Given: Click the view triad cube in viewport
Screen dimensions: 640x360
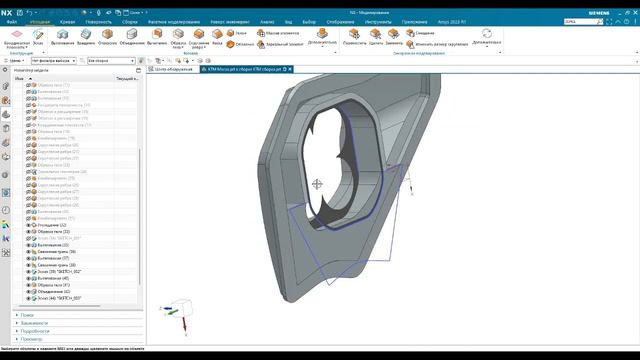Looking at the screenshot, I should pyautogui.click(x=183, y=308).
